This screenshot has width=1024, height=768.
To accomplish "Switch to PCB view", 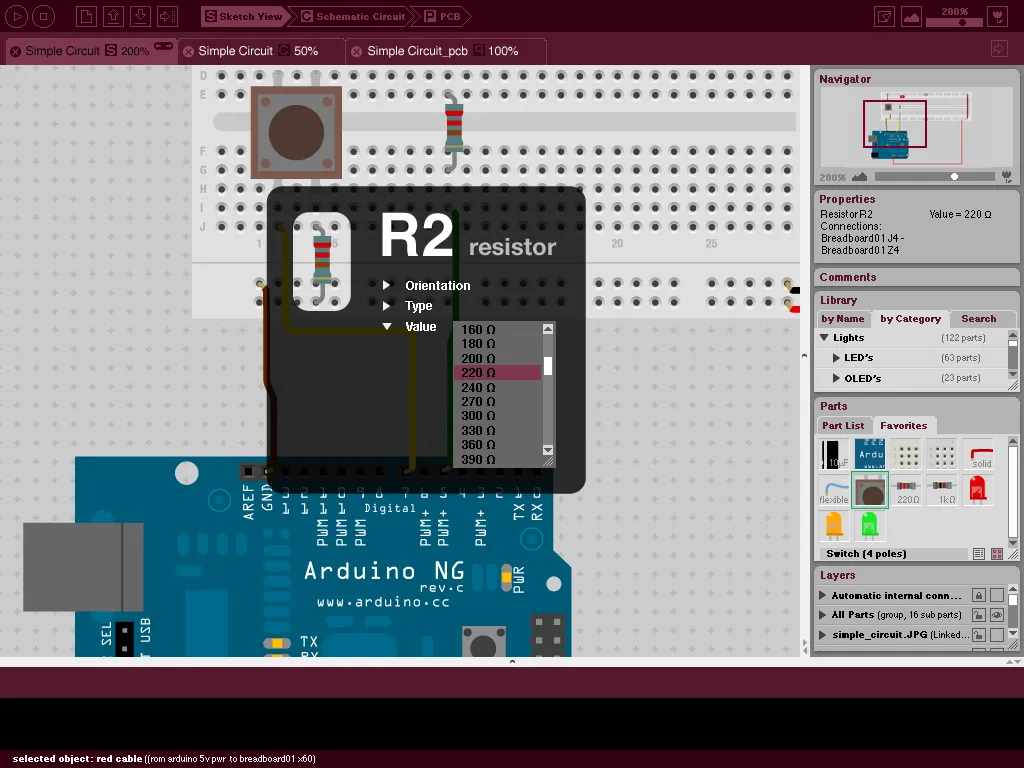I will click(443, 16).
